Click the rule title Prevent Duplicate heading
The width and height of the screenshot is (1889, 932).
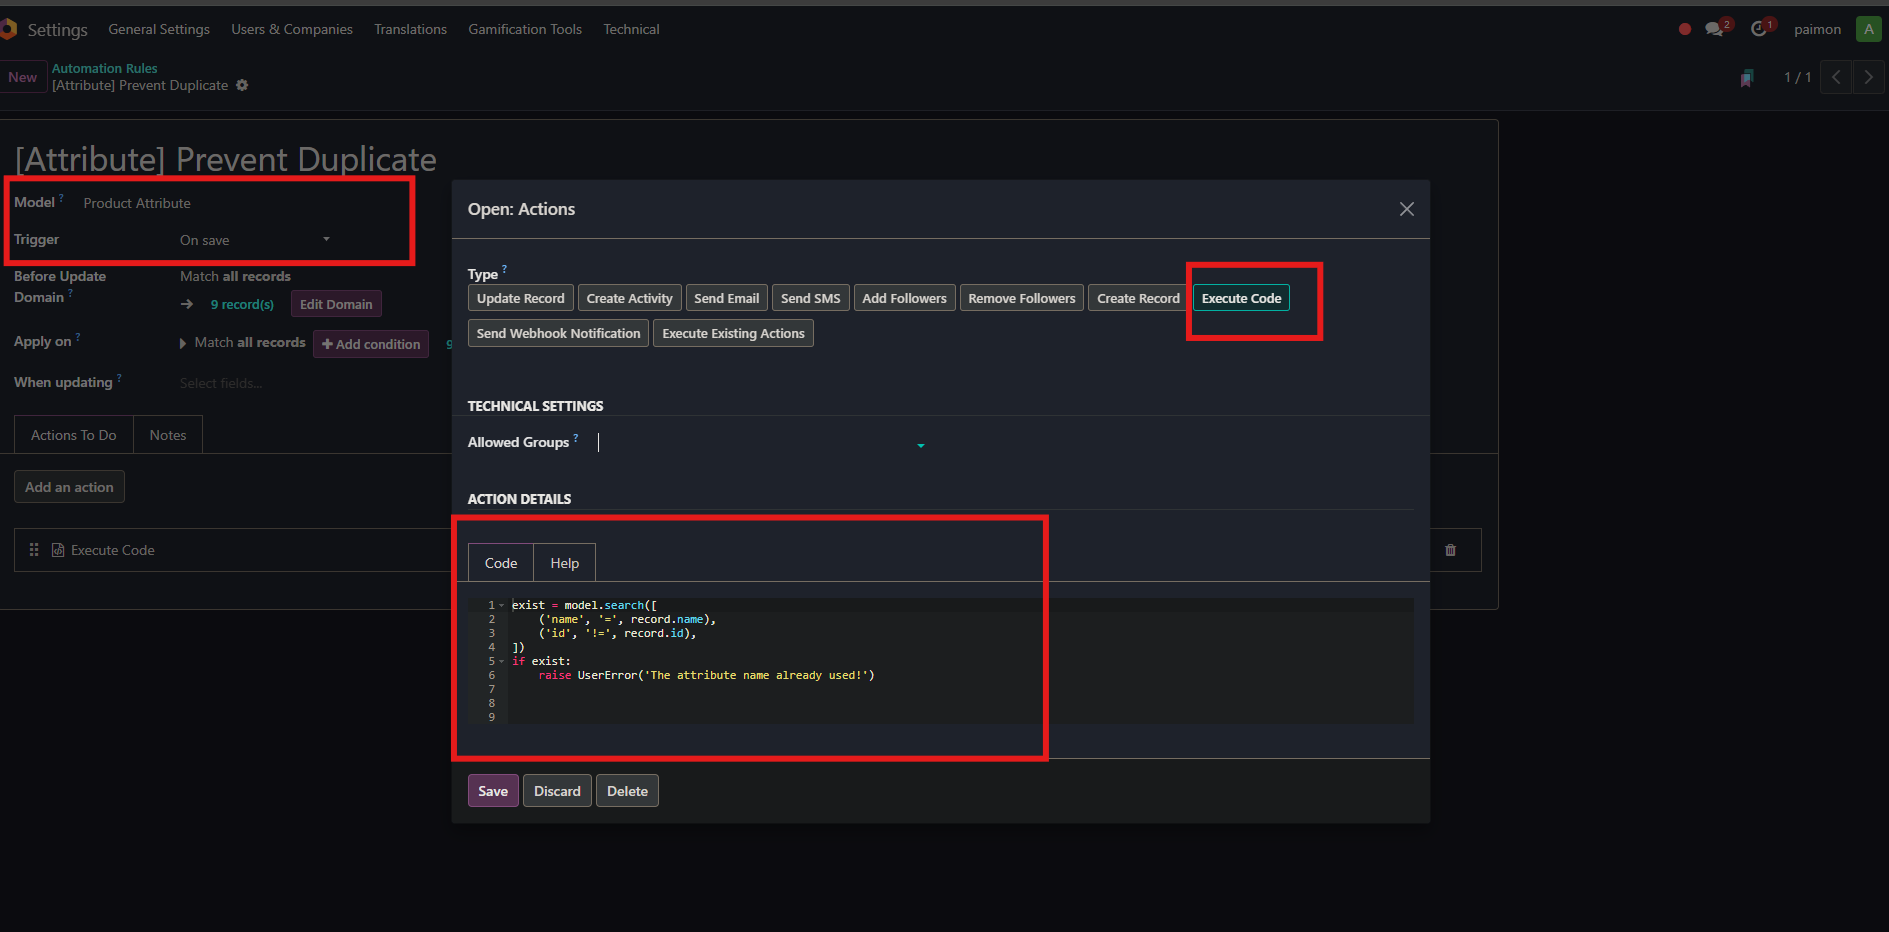(226, 159)
